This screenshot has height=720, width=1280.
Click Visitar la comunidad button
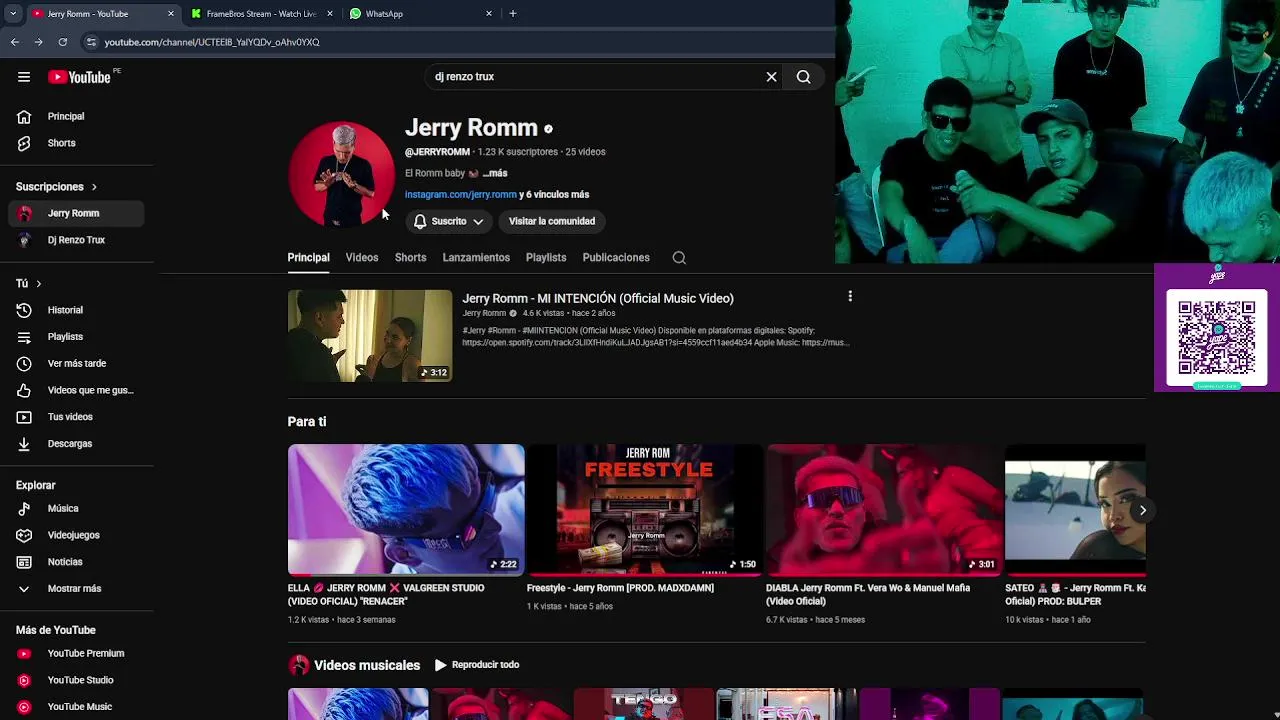click(552, 221)
